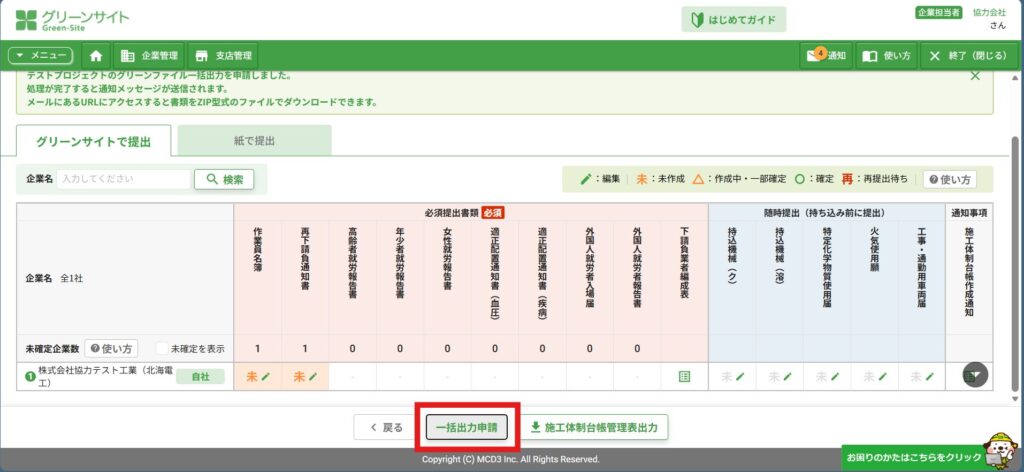
Task: Click the 施工体制台帳作成通知 round icon
Action: pyautogui.click(x=975, y=375)
